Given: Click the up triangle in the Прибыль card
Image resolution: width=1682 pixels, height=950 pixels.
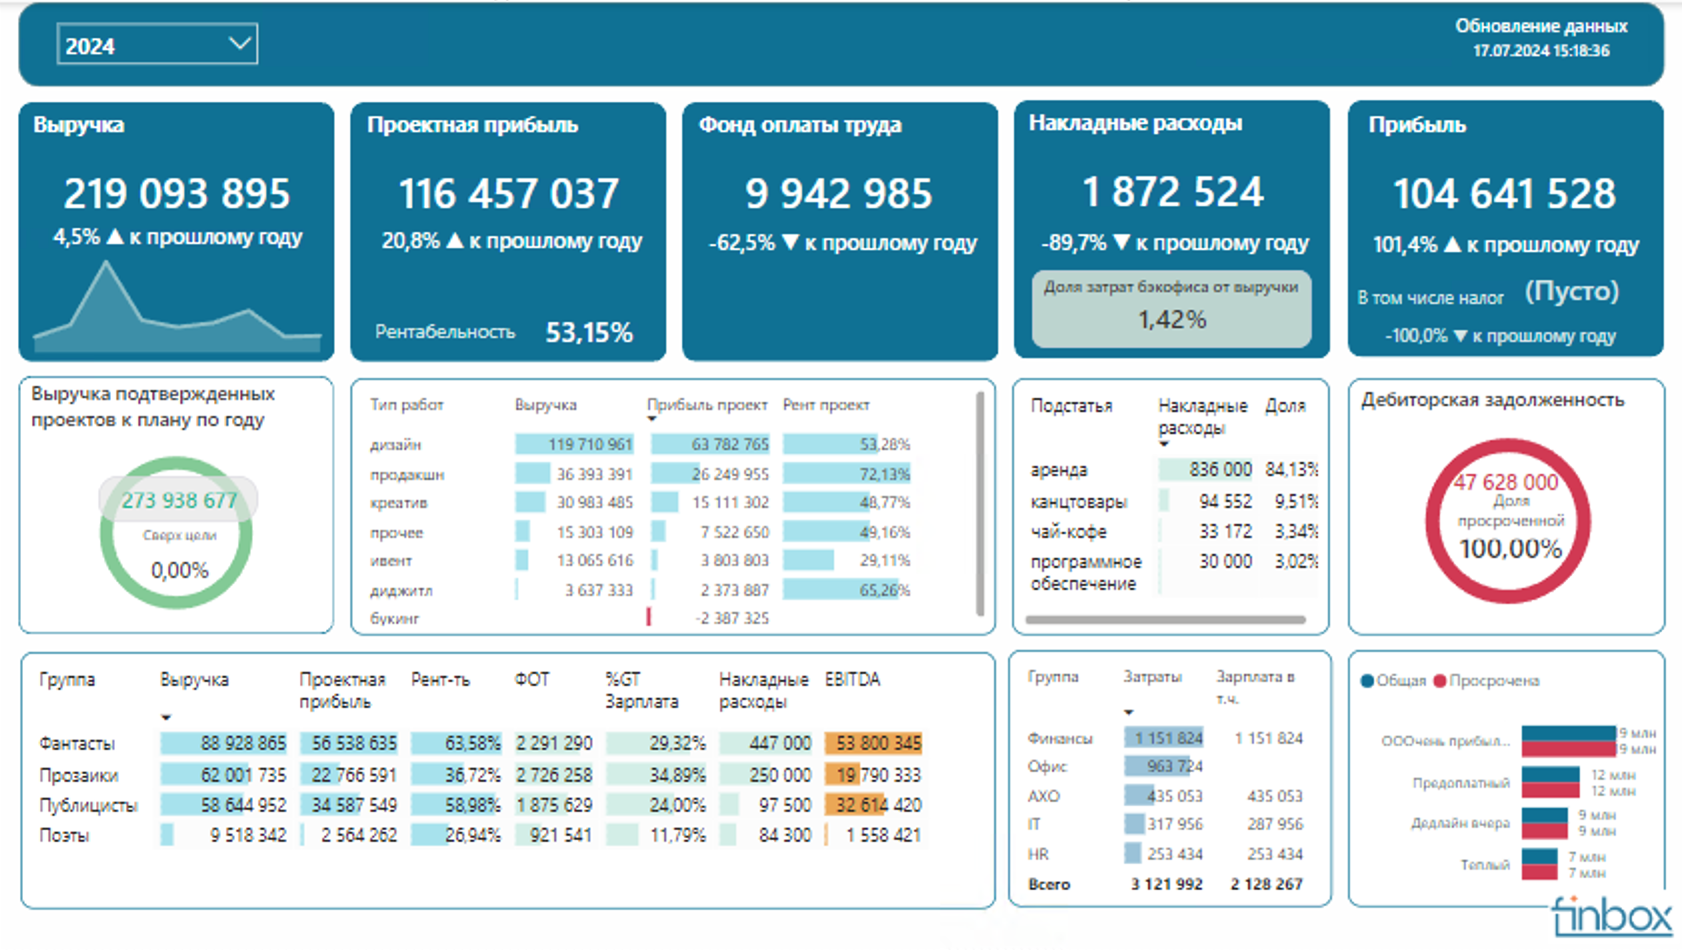Looking at the screenshot, I should (1452, 245).
